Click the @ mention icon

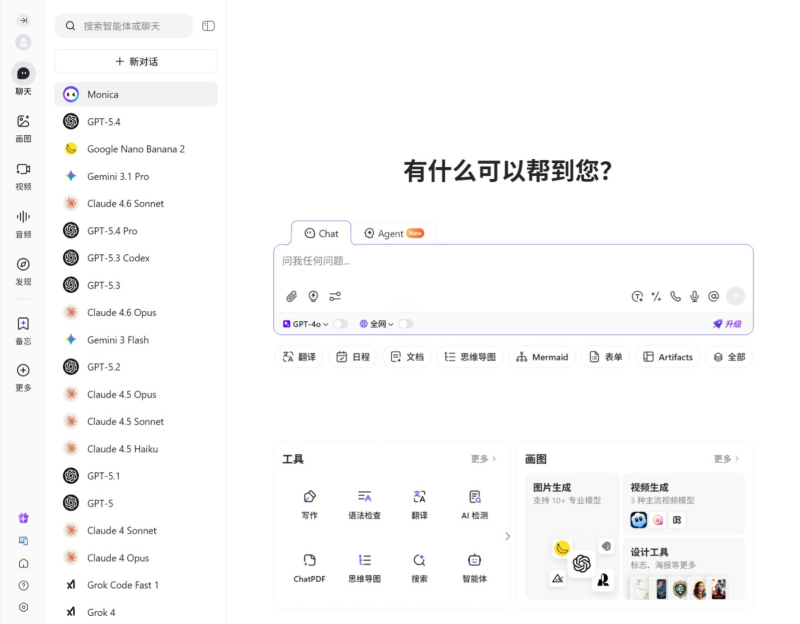coord(713,296)
